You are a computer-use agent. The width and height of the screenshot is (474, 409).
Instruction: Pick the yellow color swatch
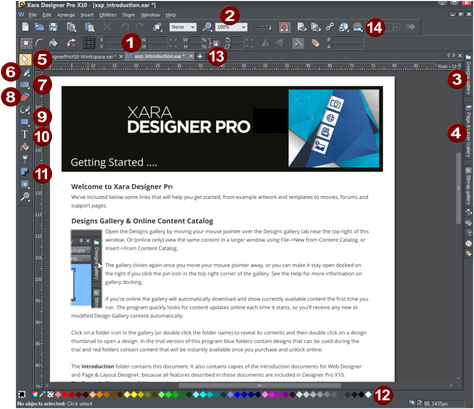(134, 395)
